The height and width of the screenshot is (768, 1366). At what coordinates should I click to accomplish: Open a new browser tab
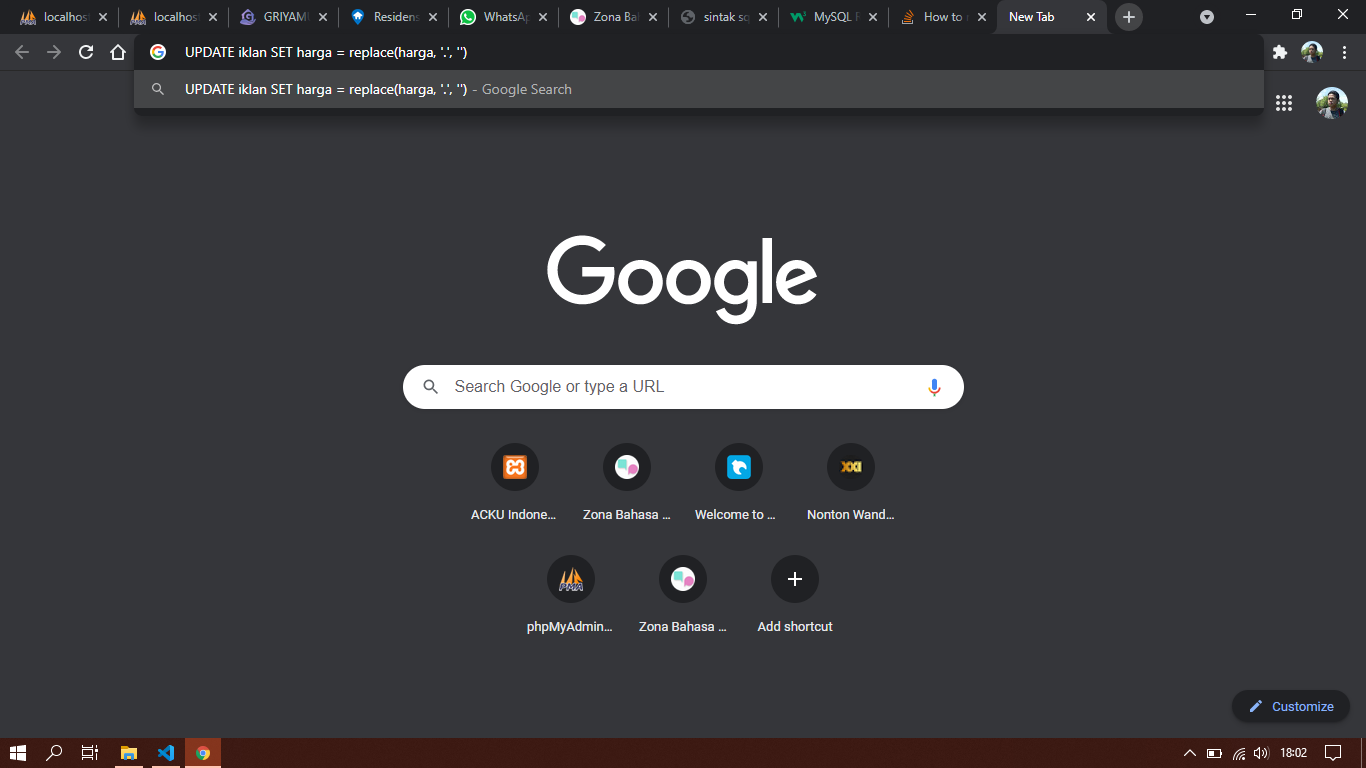[x=1129, y=17]
